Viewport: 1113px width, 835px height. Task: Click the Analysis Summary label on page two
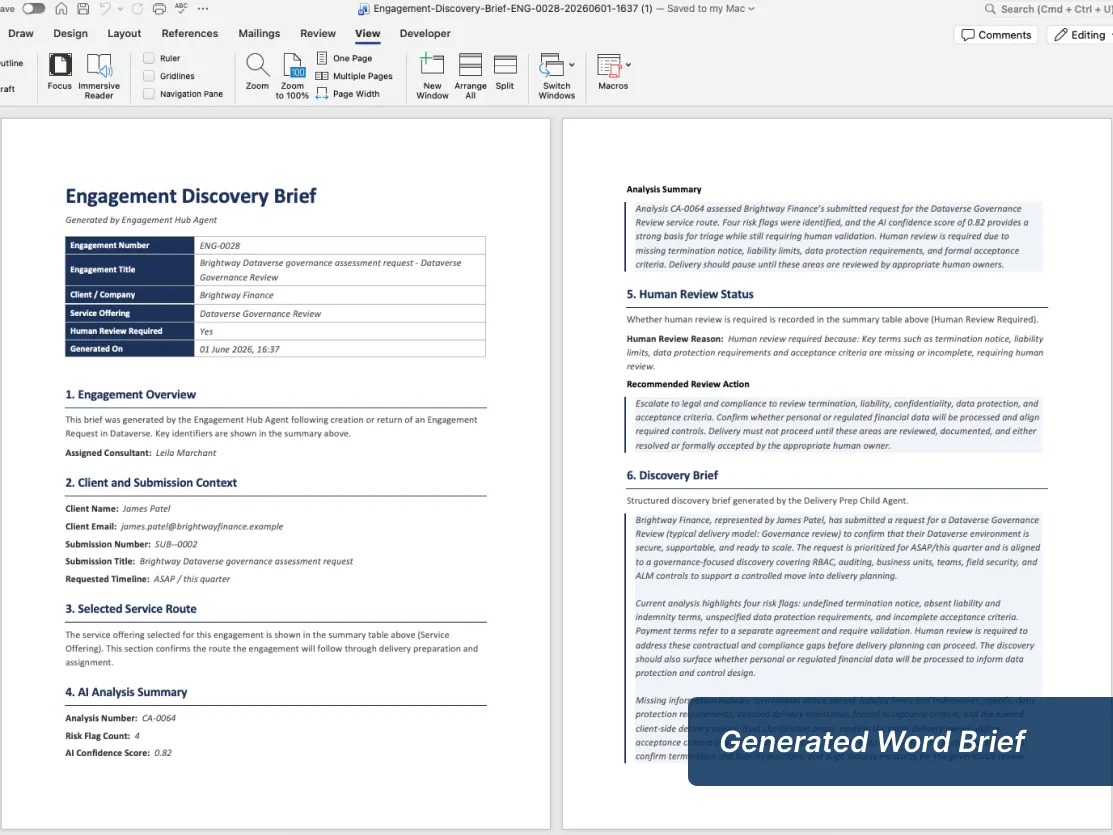click(x=664, y=190)
